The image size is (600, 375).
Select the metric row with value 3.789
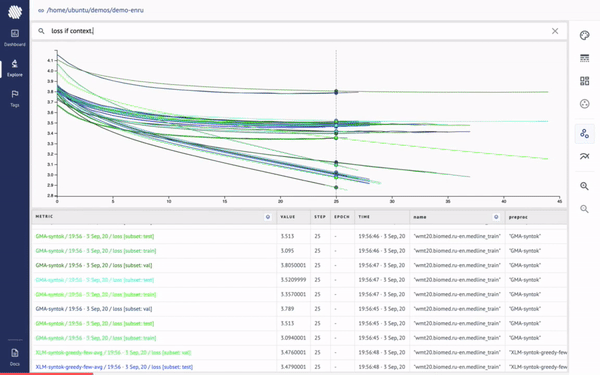tap(299, 309)
